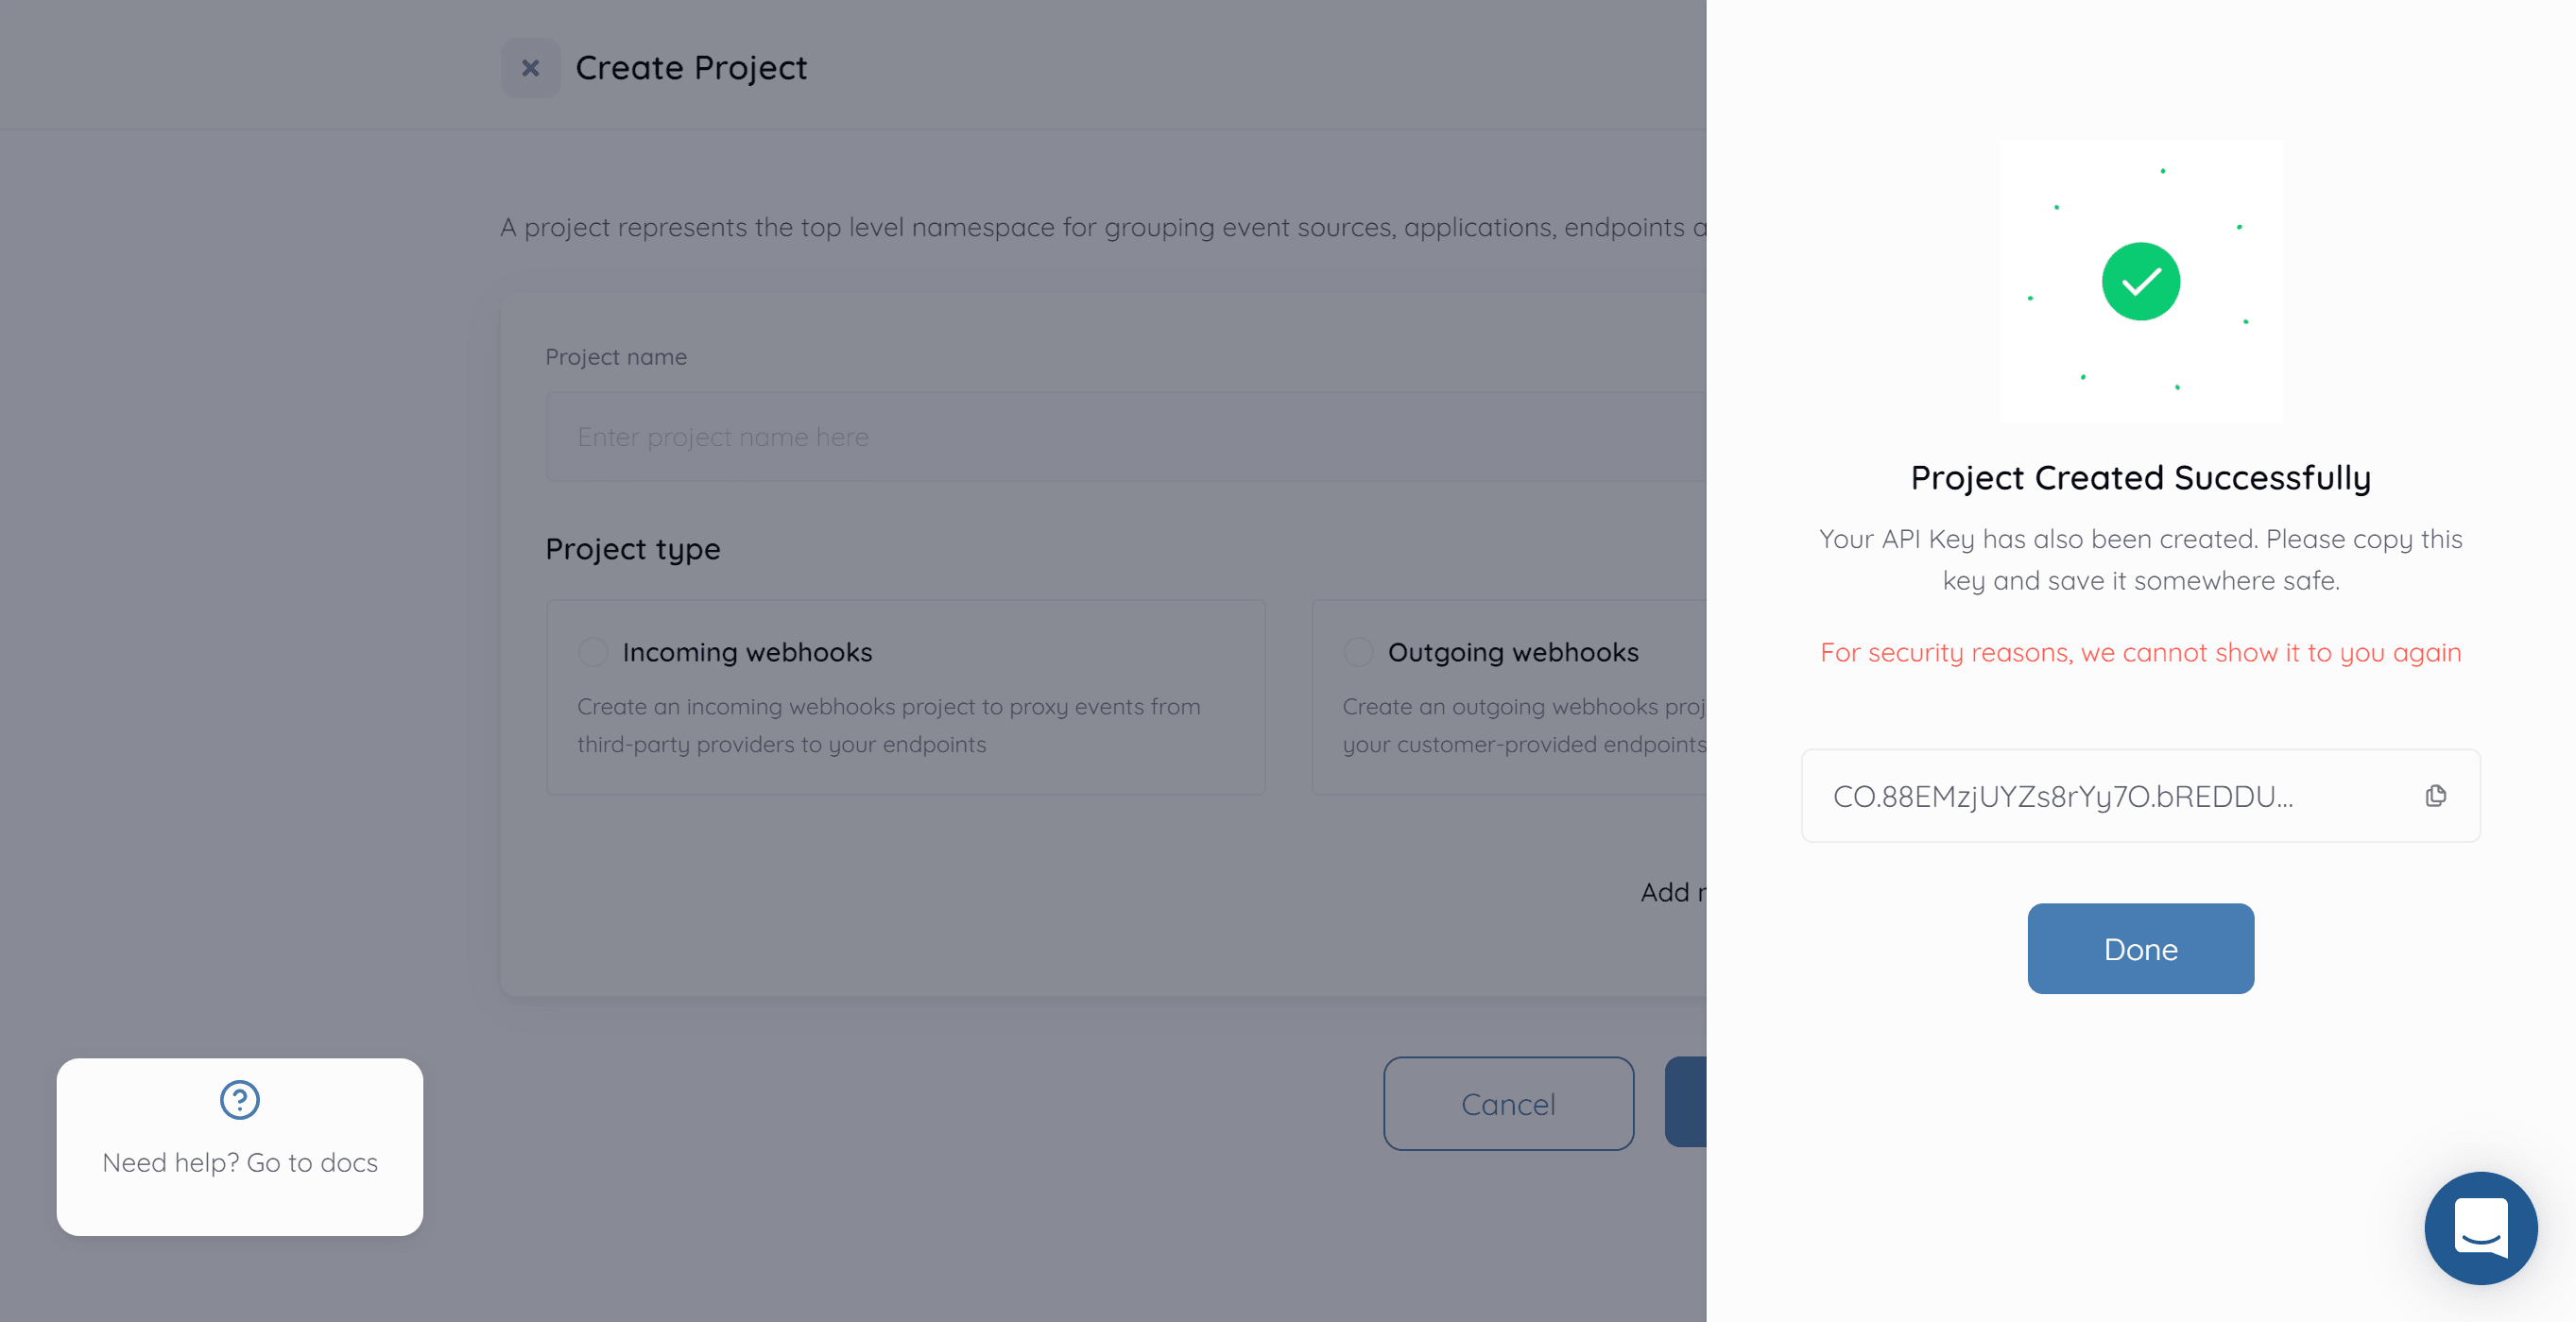Select the Incoming webhooks card description
Viewport: 2576px width, 1322px height.
[888, 725]
